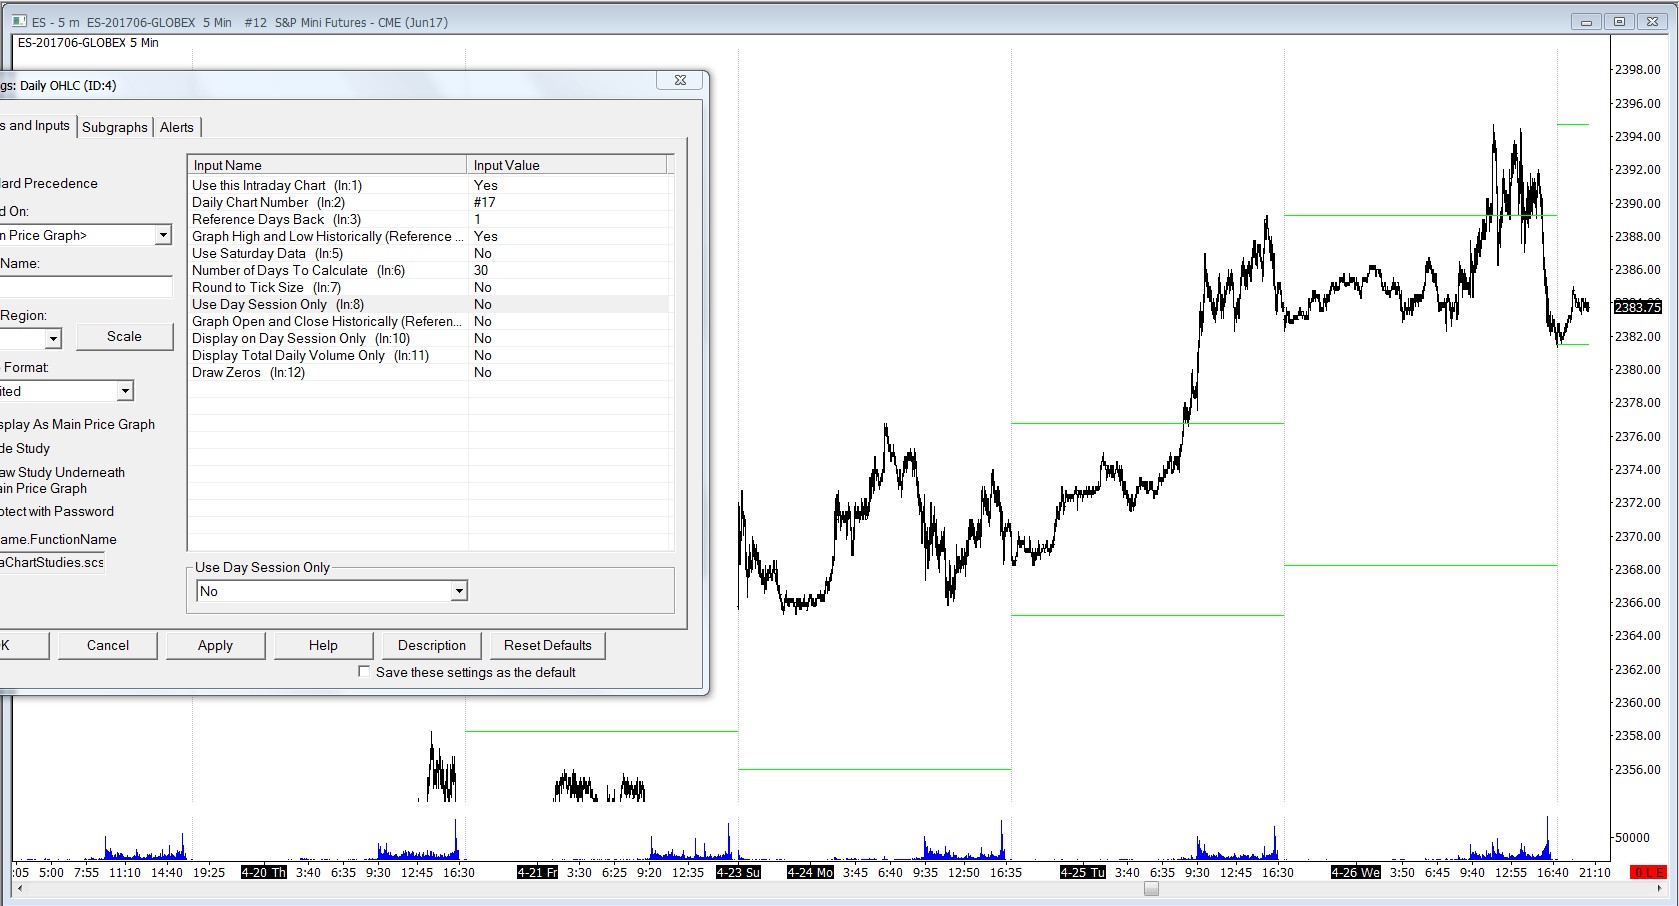Click the Input Value column header
This screenshot has height=906, width=1679.
567,165
